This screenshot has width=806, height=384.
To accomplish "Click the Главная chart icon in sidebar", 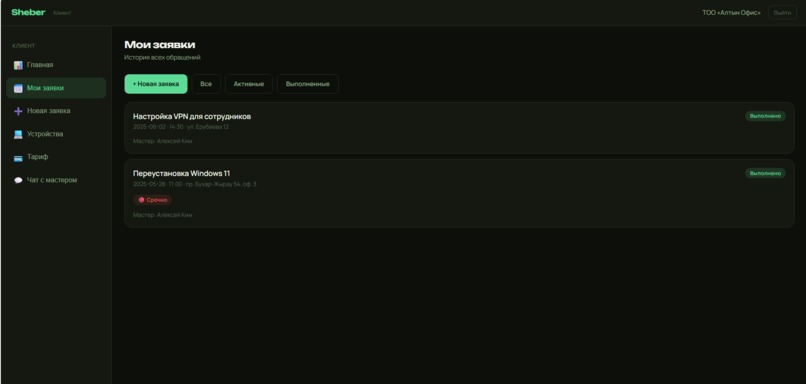I will pos(18,65).
